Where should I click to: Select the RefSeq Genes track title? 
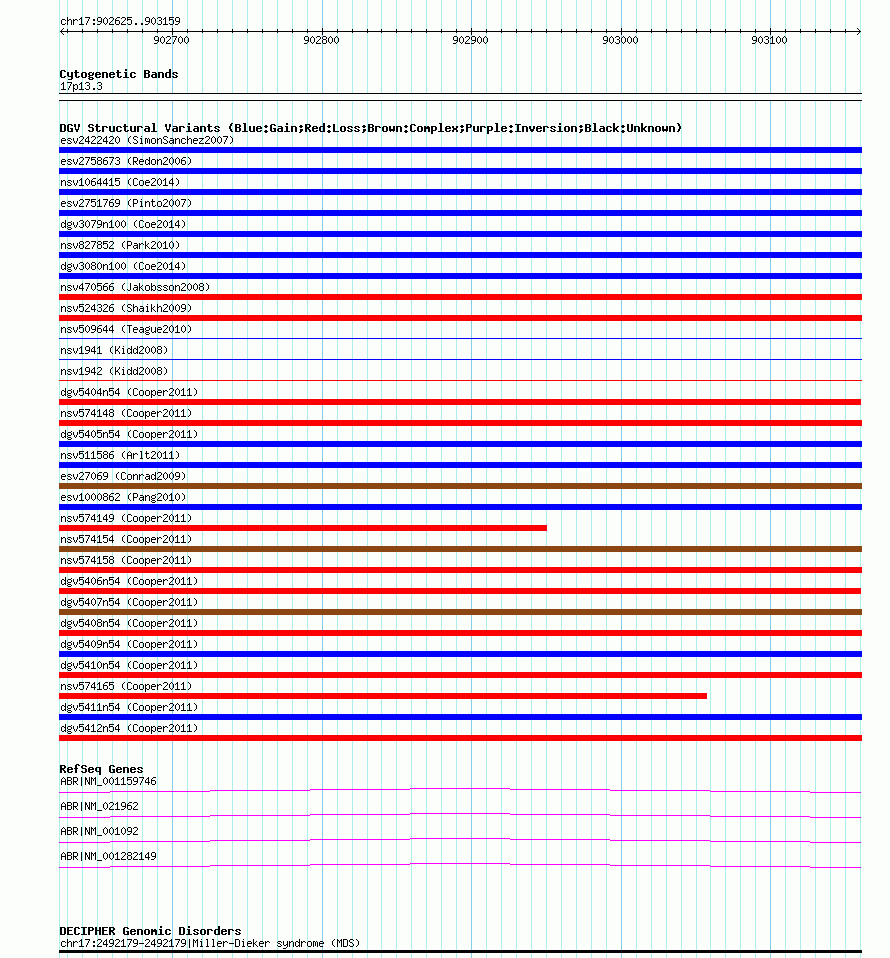click(x=101, y=769)
